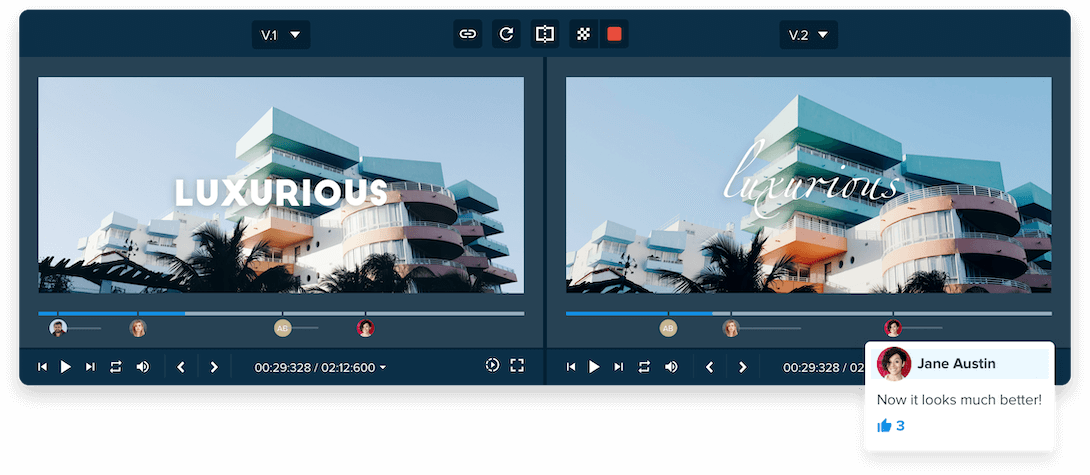Toggle loop playback in left player
Viewport: 1090px width, 475px height.
(x=116, y=367)
